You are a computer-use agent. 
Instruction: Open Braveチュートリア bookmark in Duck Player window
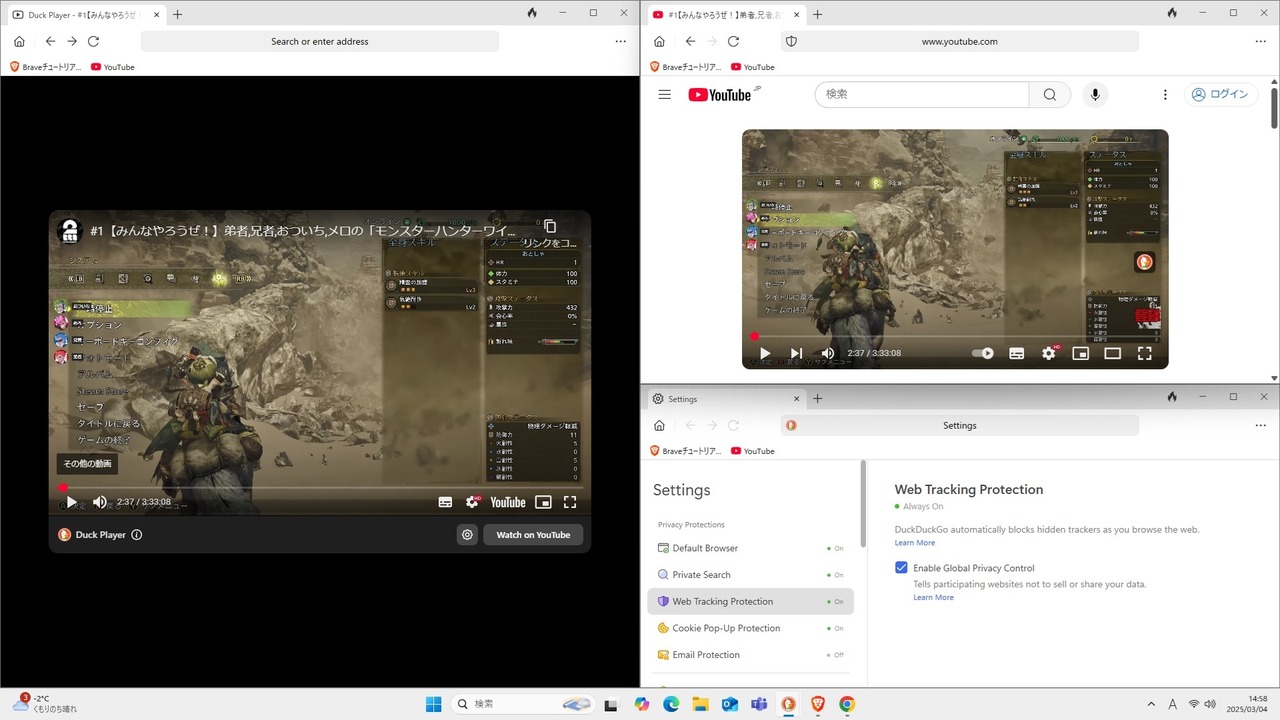45,67
